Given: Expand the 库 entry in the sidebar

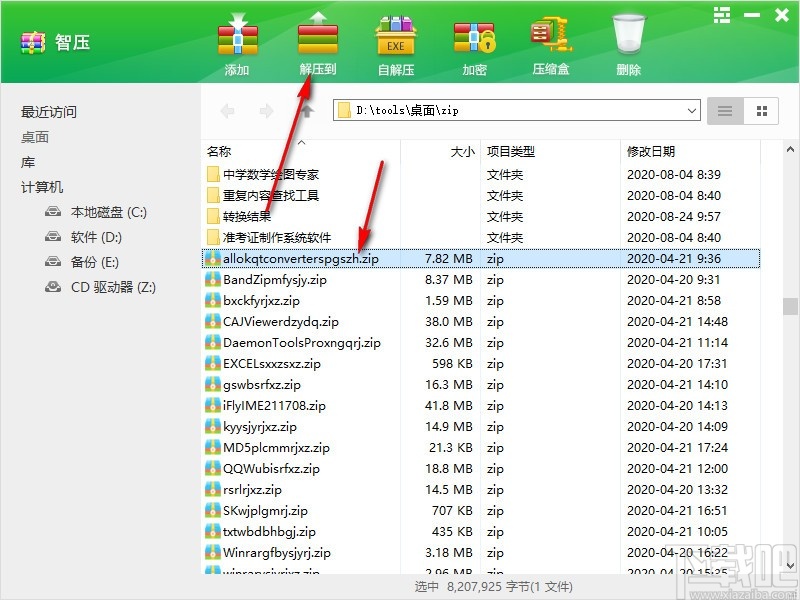Looking at the screenshot, I should pos(28,161).
